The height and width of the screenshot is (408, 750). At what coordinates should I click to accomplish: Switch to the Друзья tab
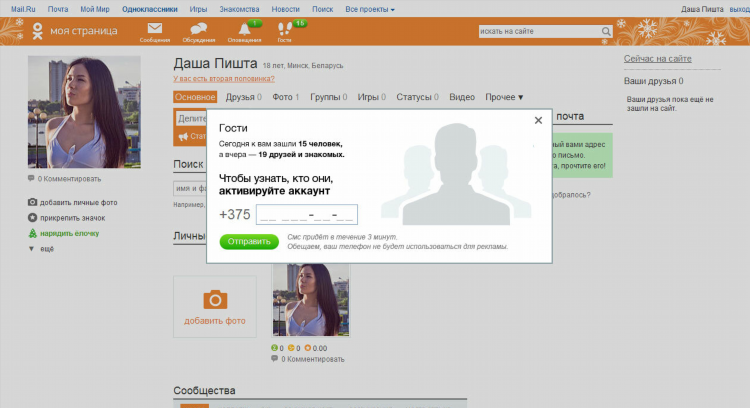click(x=243, y=97)
